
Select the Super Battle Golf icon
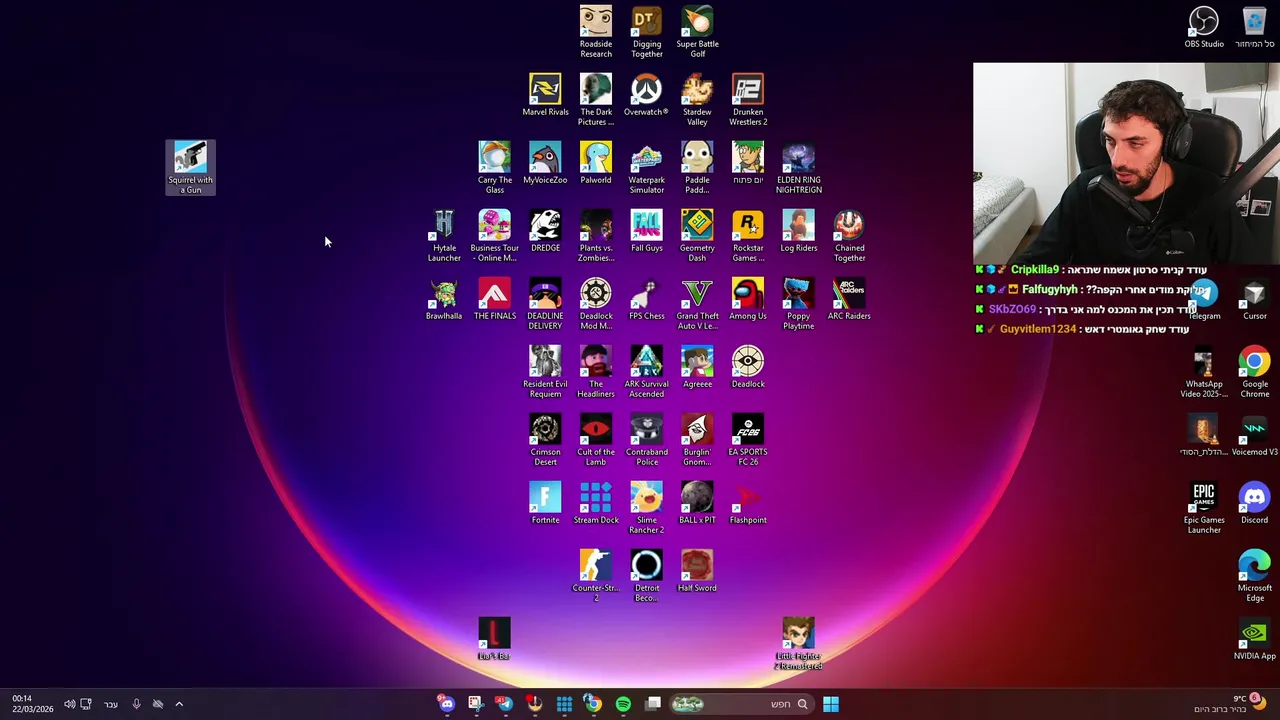click(697, 32)
